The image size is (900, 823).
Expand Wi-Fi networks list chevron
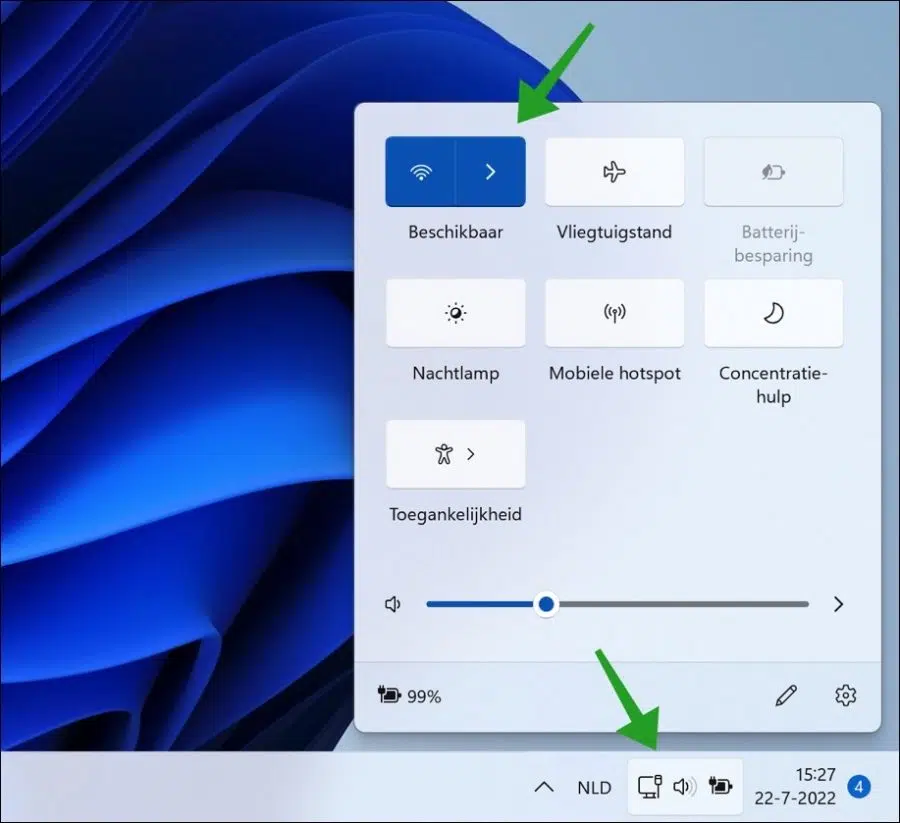[491, 172]
